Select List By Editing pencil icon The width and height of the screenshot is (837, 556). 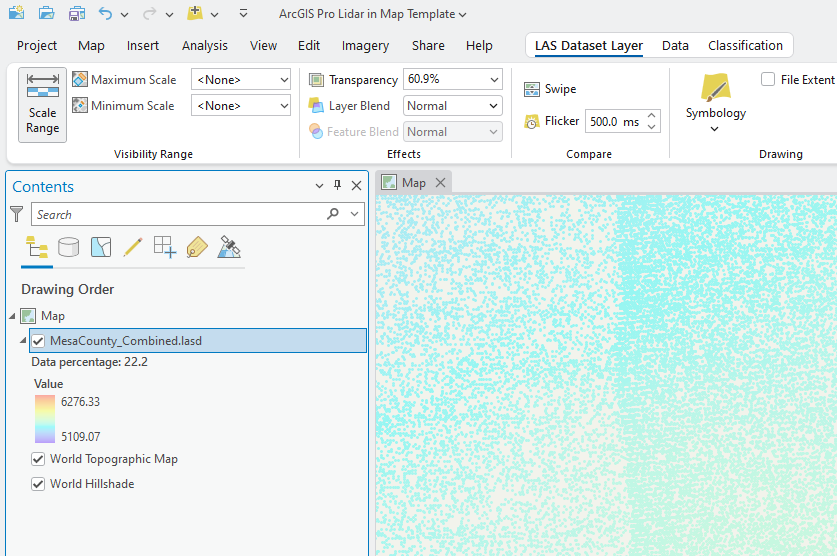coord(132,248)
